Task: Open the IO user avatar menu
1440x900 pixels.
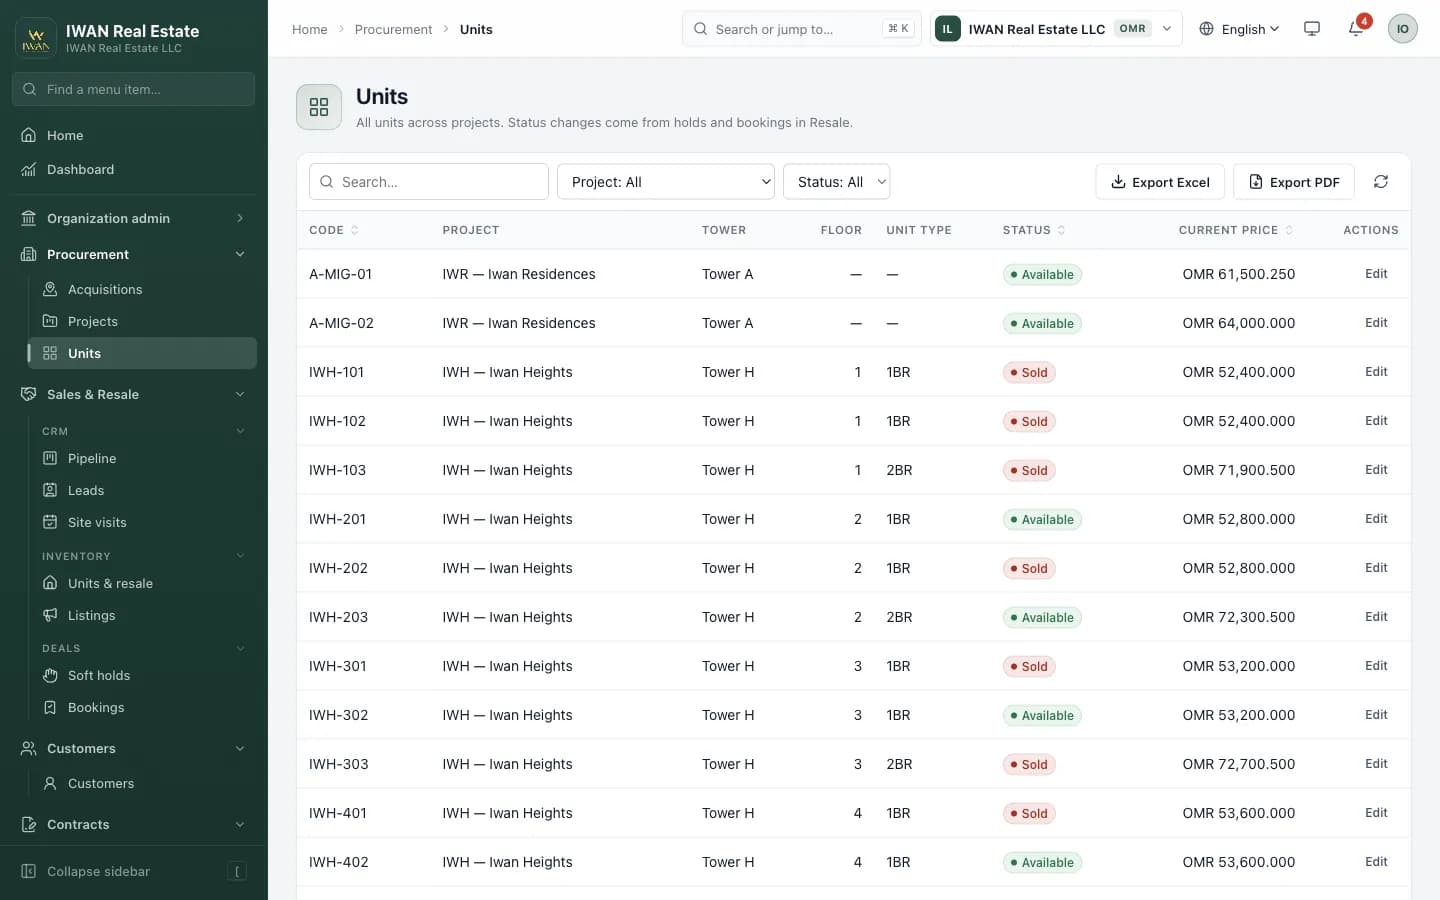Action: pos(1402,29)
